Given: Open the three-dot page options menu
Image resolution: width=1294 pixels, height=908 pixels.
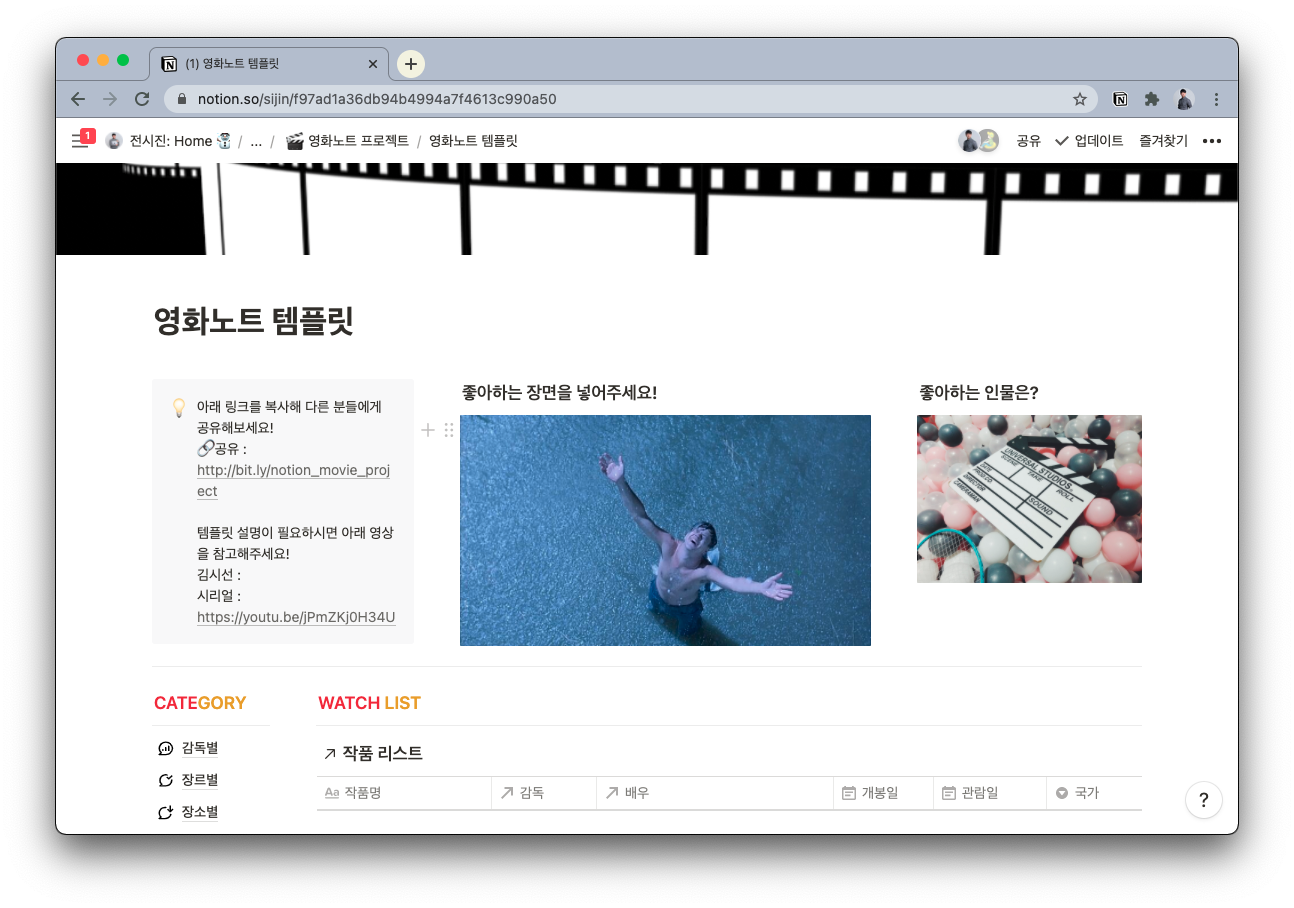Looking at the screenshot, I should pyautogui.click(x=1212, y=141).
